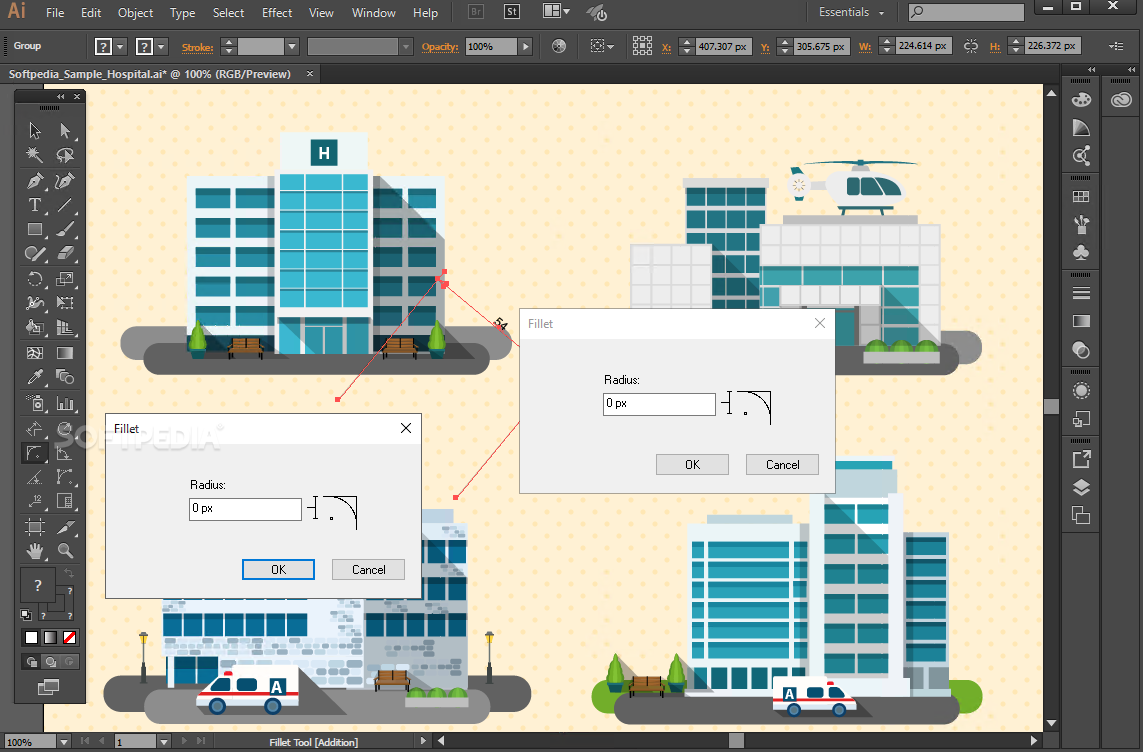1143x752 pixels.
Task: Select the Rotate tool
Action: pos(34,279)
